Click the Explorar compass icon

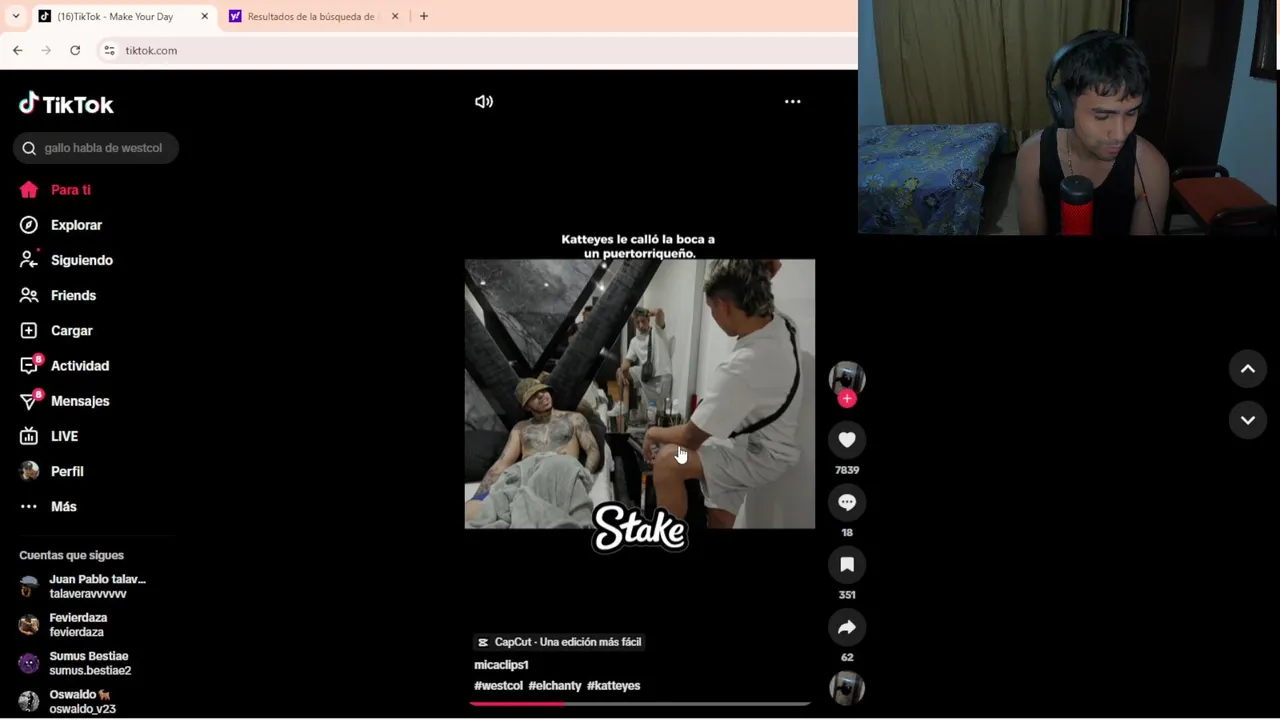point(29,225)
